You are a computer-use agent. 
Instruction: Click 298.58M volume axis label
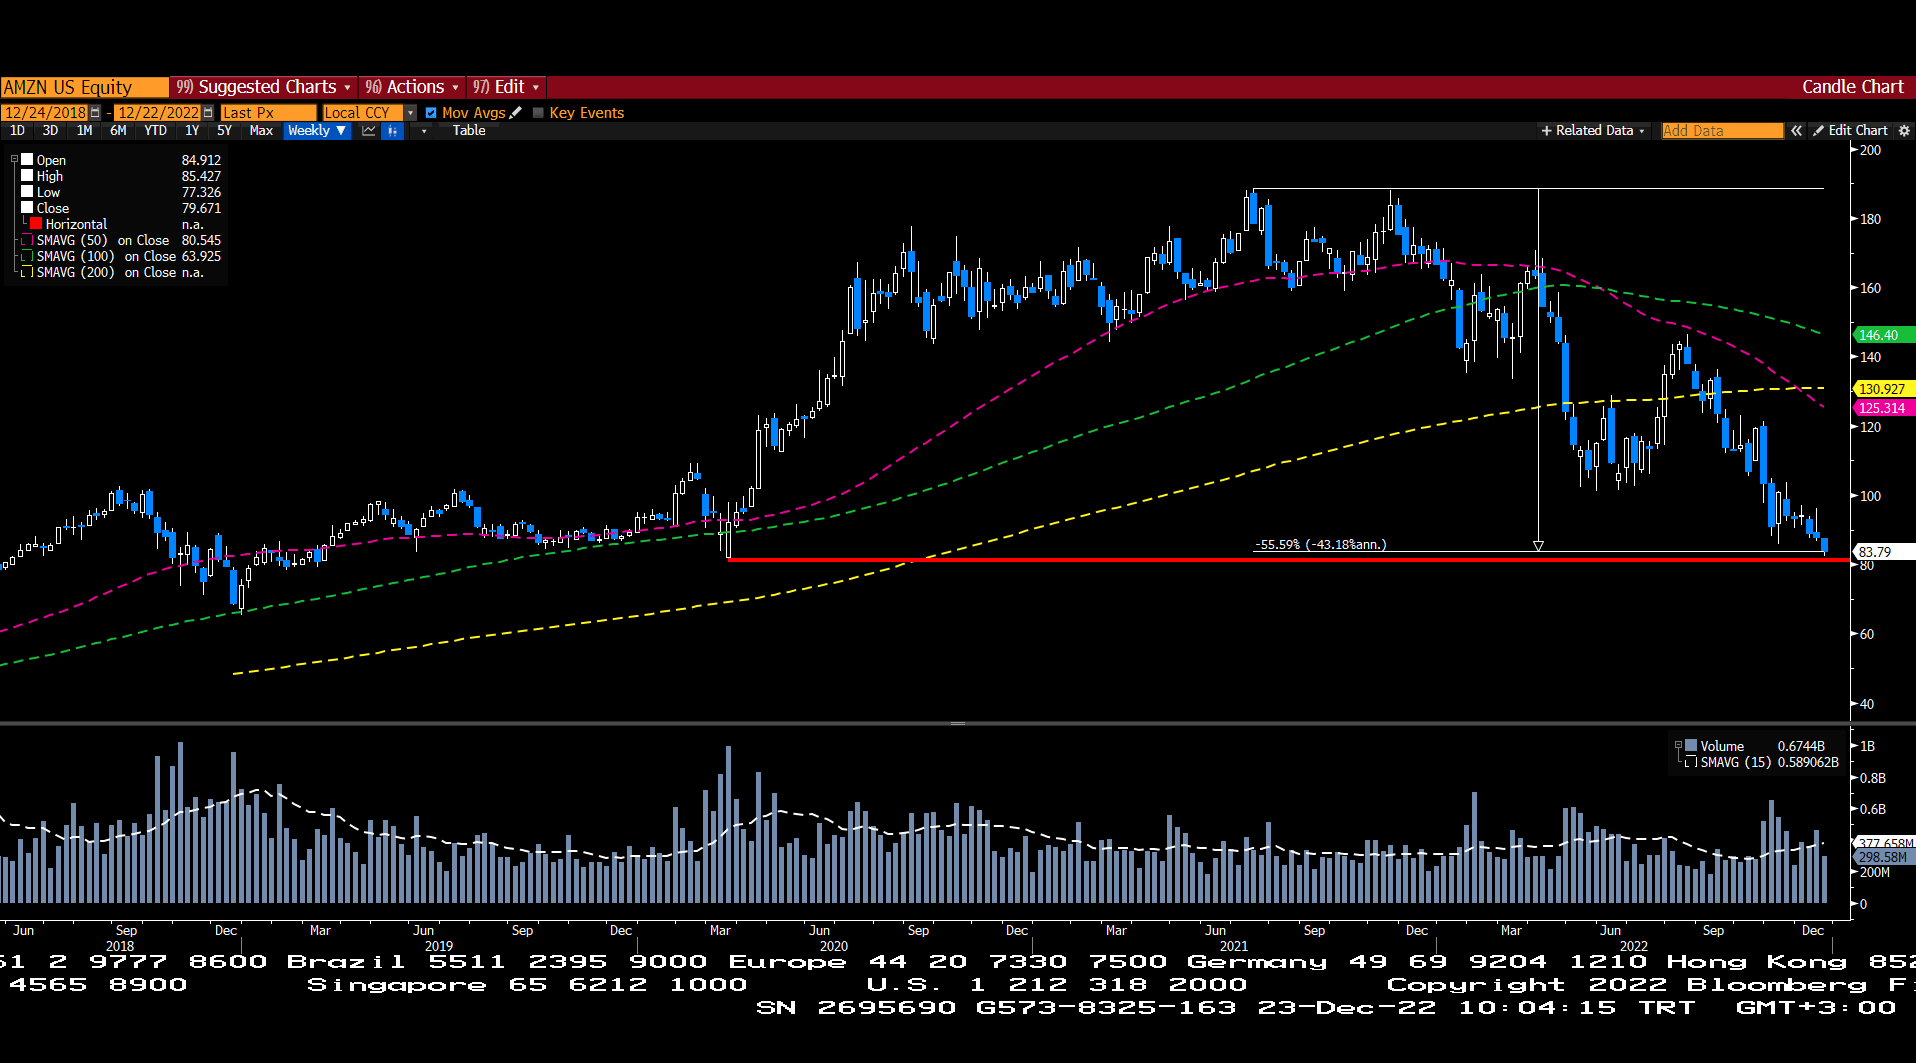pos(1884,857)
